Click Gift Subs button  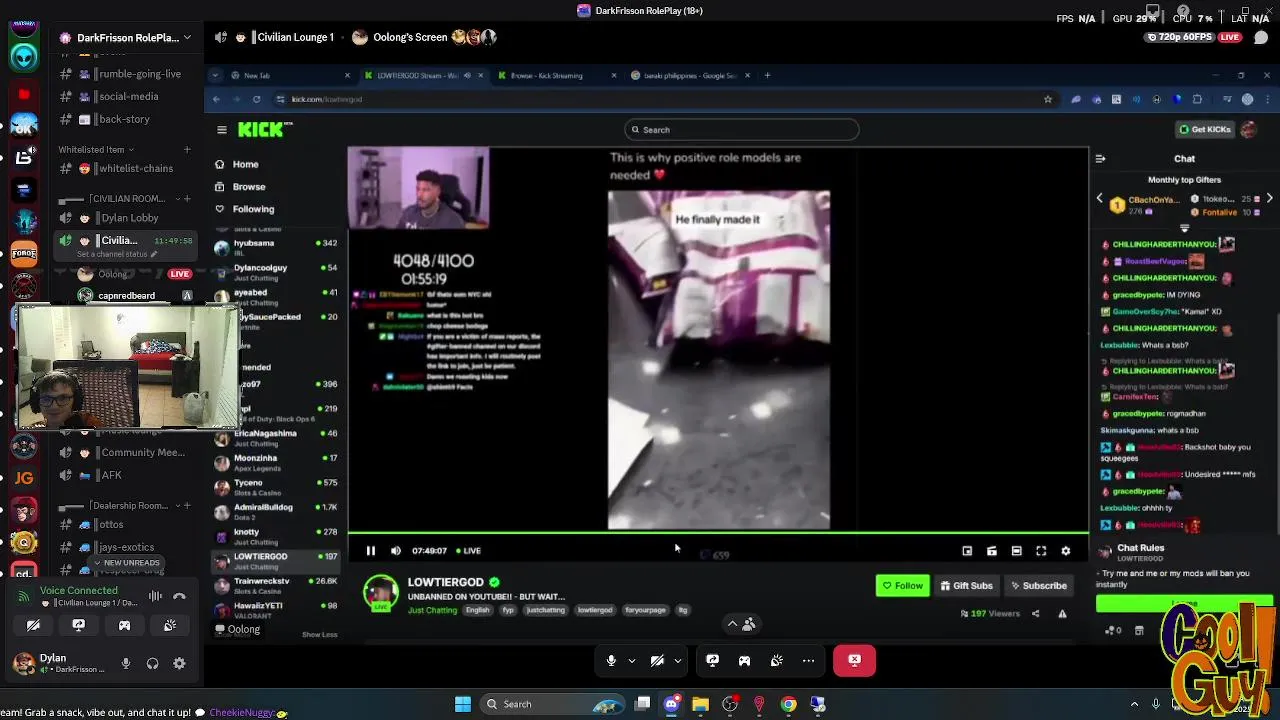pos(966,586)
